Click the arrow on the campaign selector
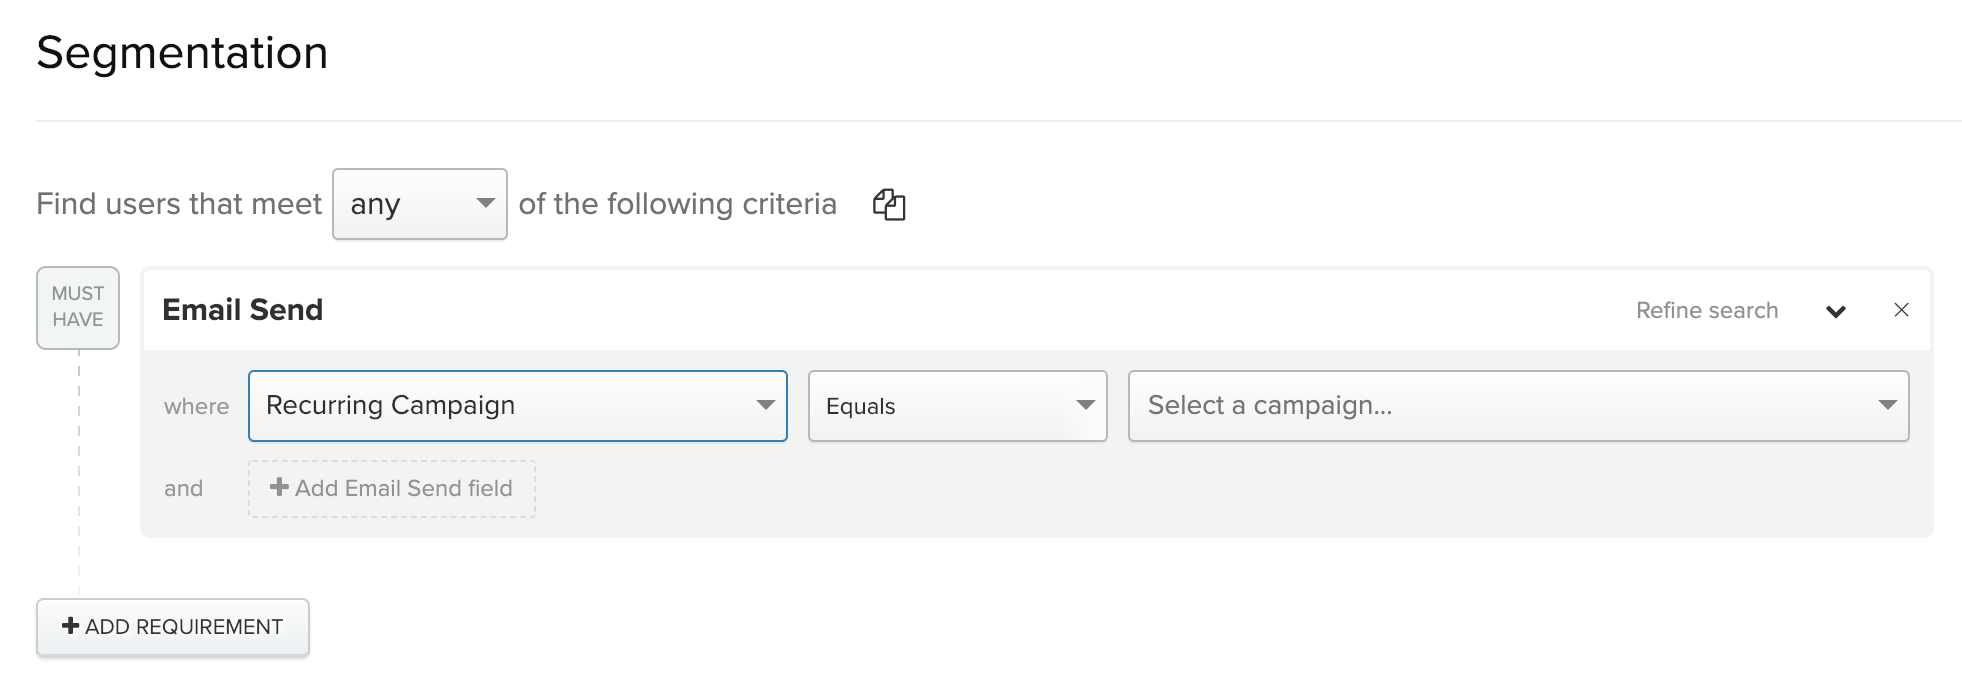Image resolution: width=1962 pixels, height=692 pixels. pos(1887,405)
